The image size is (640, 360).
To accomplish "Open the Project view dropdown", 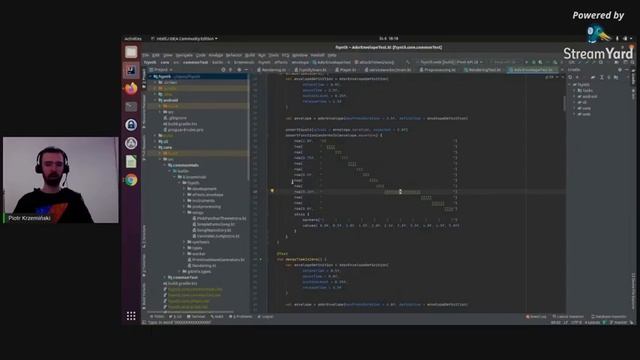I will (161, 70).
